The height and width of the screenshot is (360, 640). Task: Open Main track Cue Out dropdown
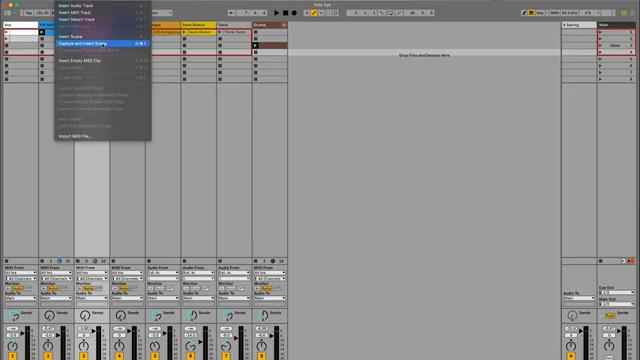616,293
